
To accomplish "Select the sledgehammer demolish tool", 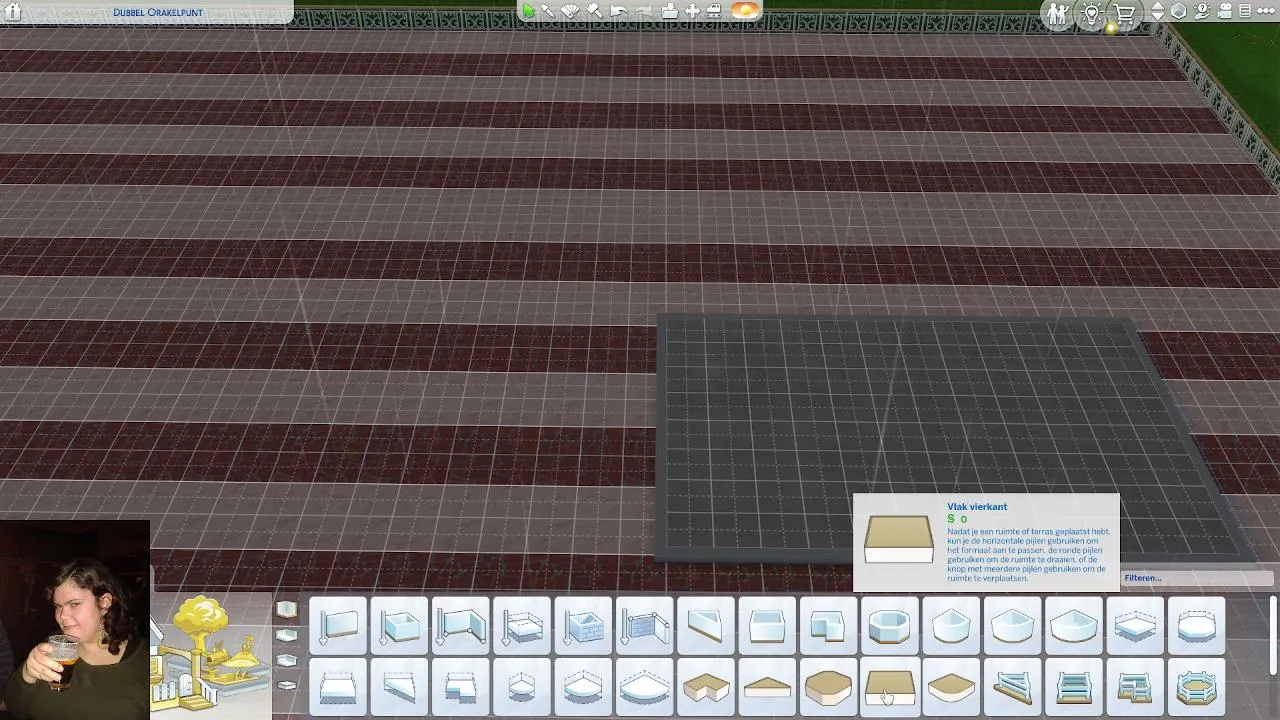I will point(594,11).
